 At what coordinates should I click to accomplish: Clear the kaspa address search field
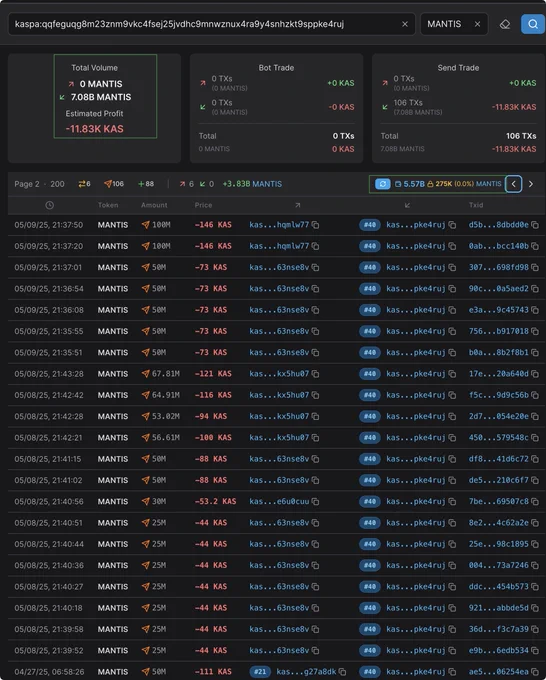(x=405, y=24)
